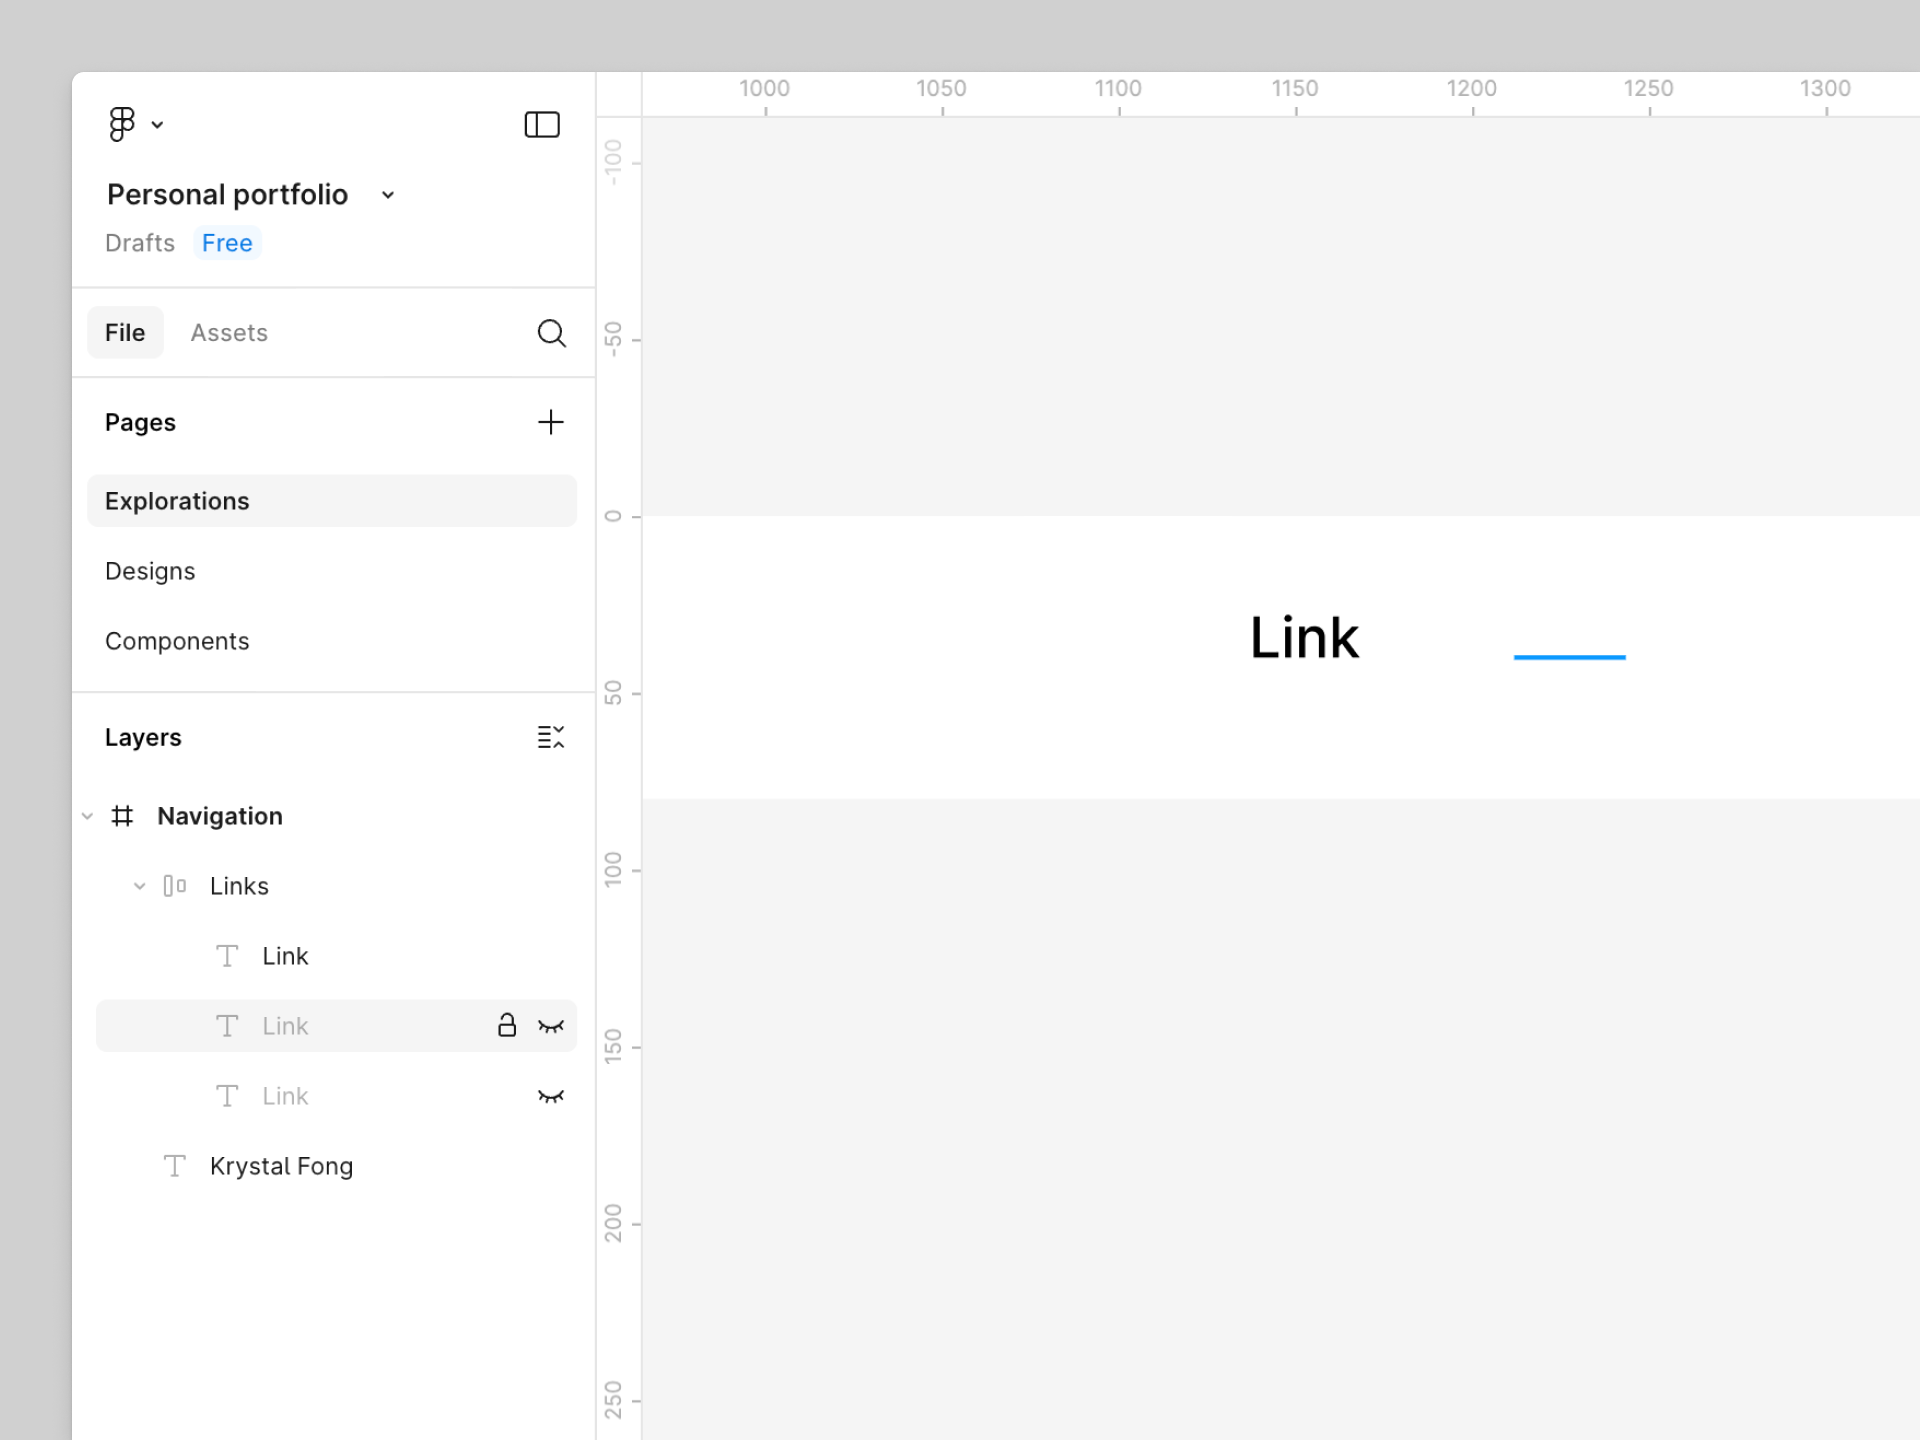1920x1440 pixels.
Task: Click the search magnifier icon
Action: coord(551,333)
